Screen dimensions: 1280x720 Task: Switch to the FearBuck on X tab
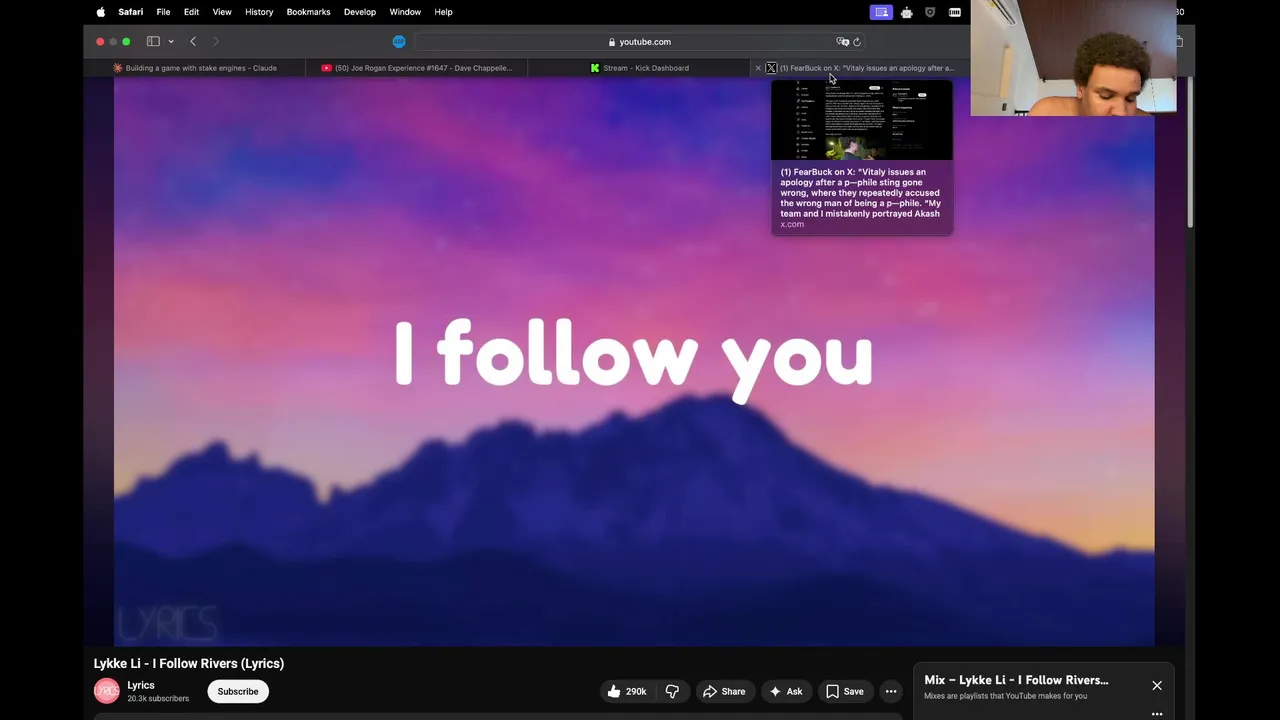click(866, 68)
